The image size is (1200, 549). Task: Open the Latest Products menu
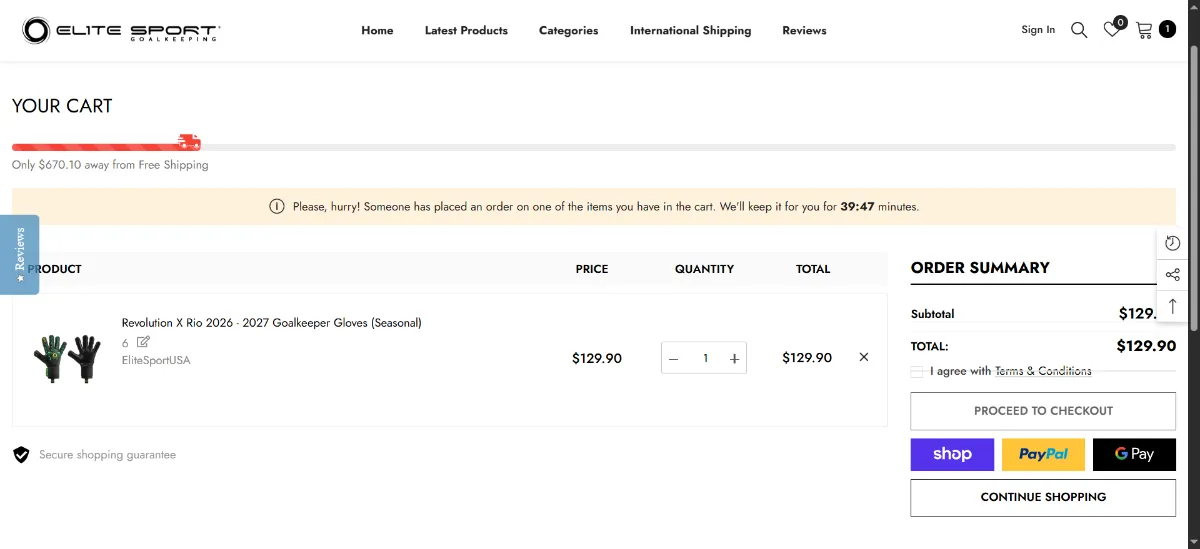[466, 31]
